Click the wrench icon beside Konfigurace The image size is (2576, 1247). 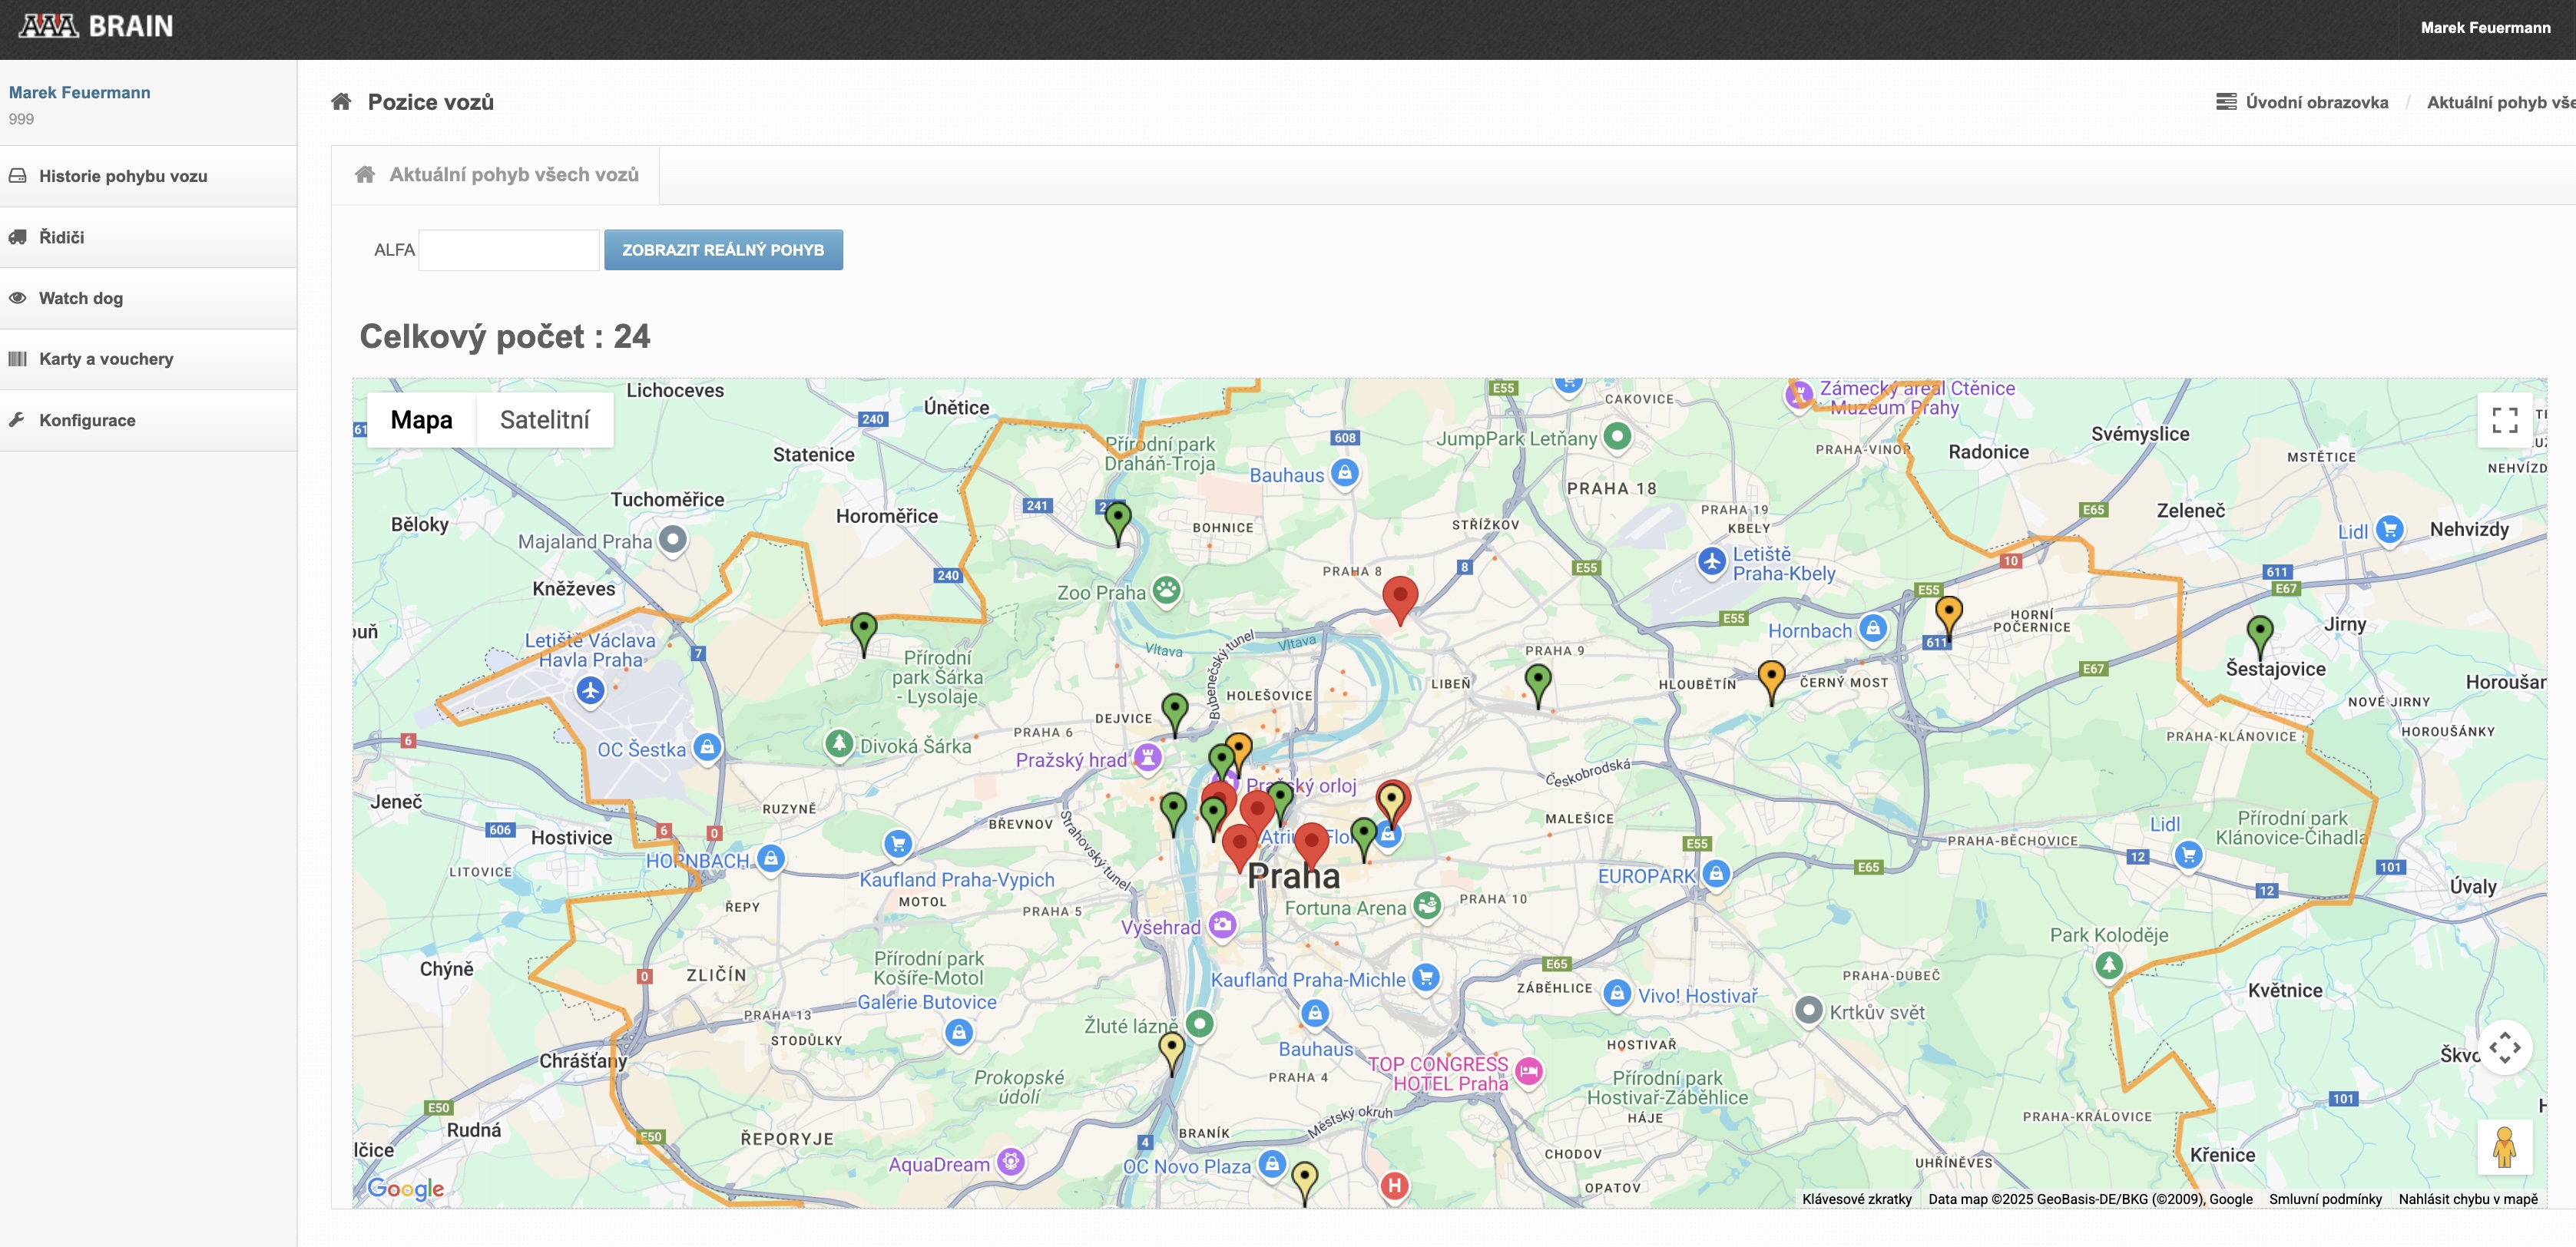17,420
